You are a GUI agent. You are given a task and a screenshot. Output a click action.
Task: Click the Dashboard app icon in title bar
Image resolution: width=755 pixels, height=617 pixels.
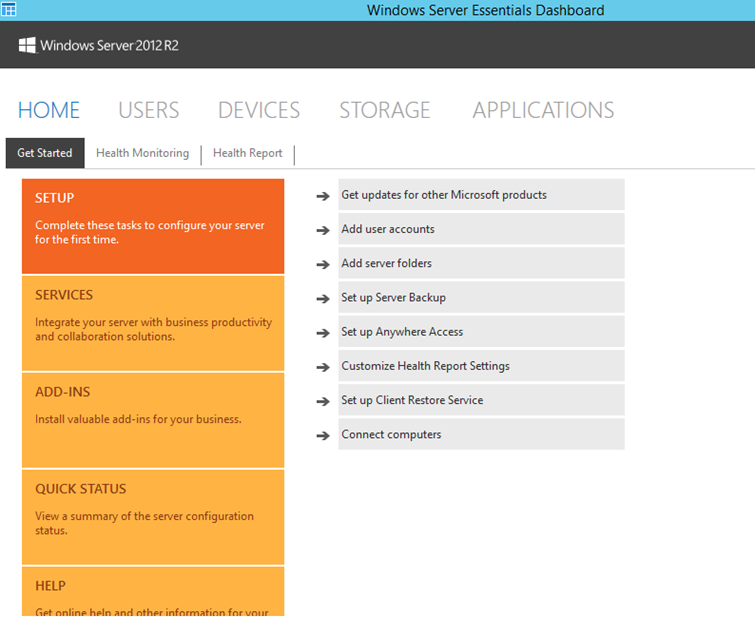9,9
